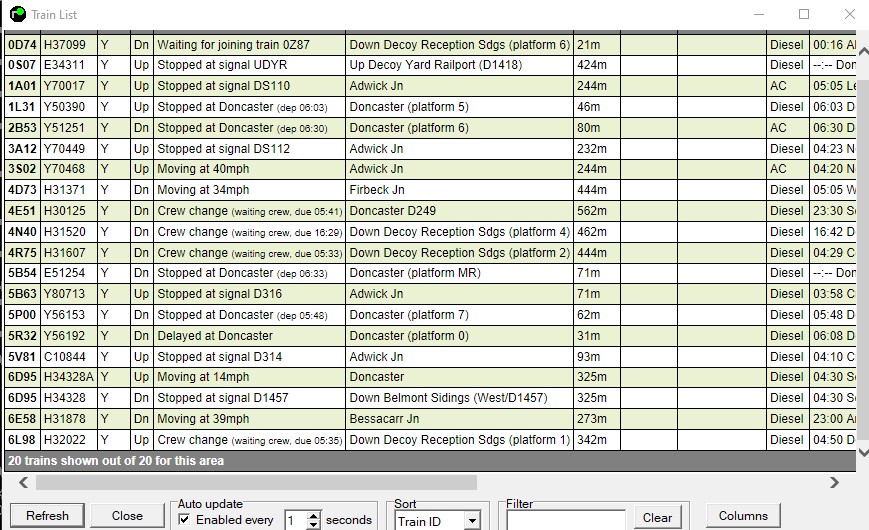Select train 5P00 row
The width and height of the screenshot is (869, 530).
click(x=430, y=315)
